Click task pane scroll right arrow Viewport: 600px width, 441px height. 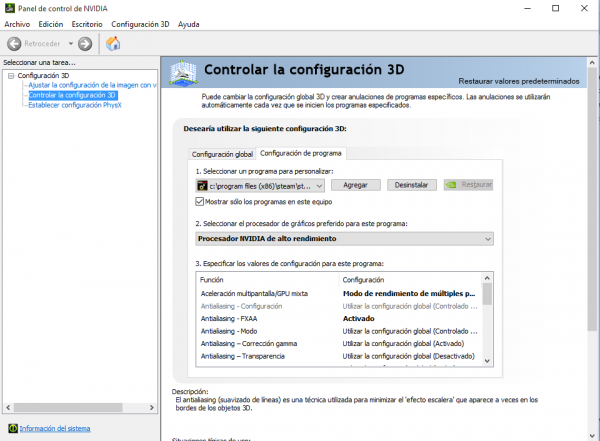152,407
